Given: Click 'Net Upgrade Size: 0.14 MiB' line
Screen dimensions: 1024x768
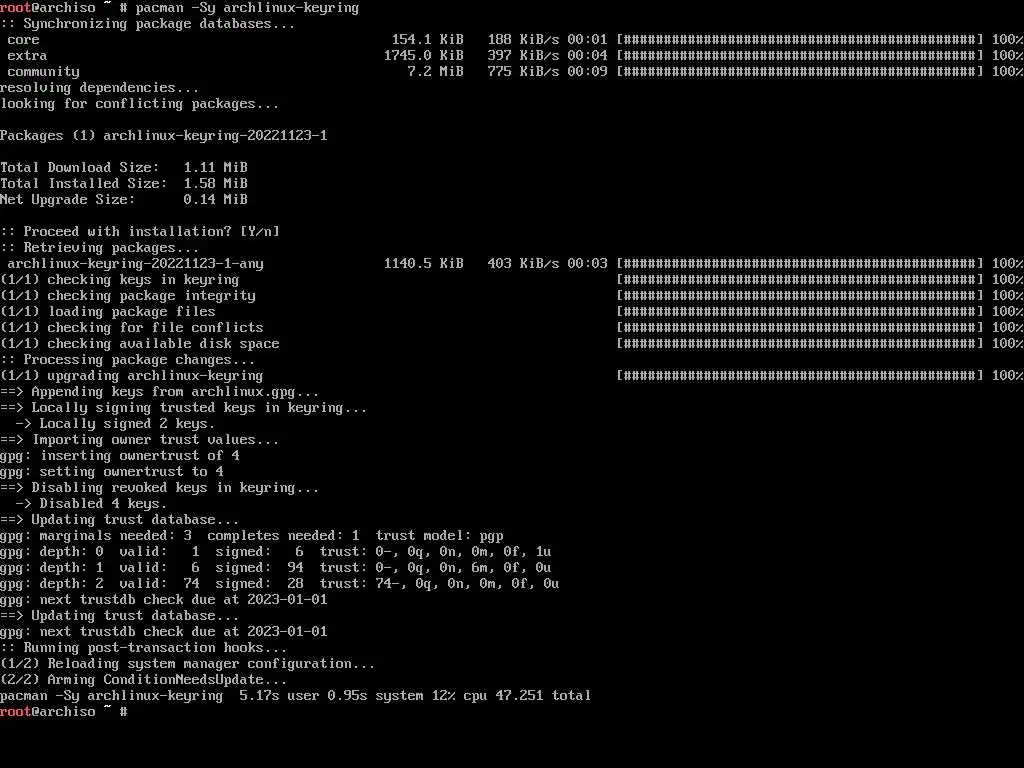Looking at the screenshot, I should 124,200.
